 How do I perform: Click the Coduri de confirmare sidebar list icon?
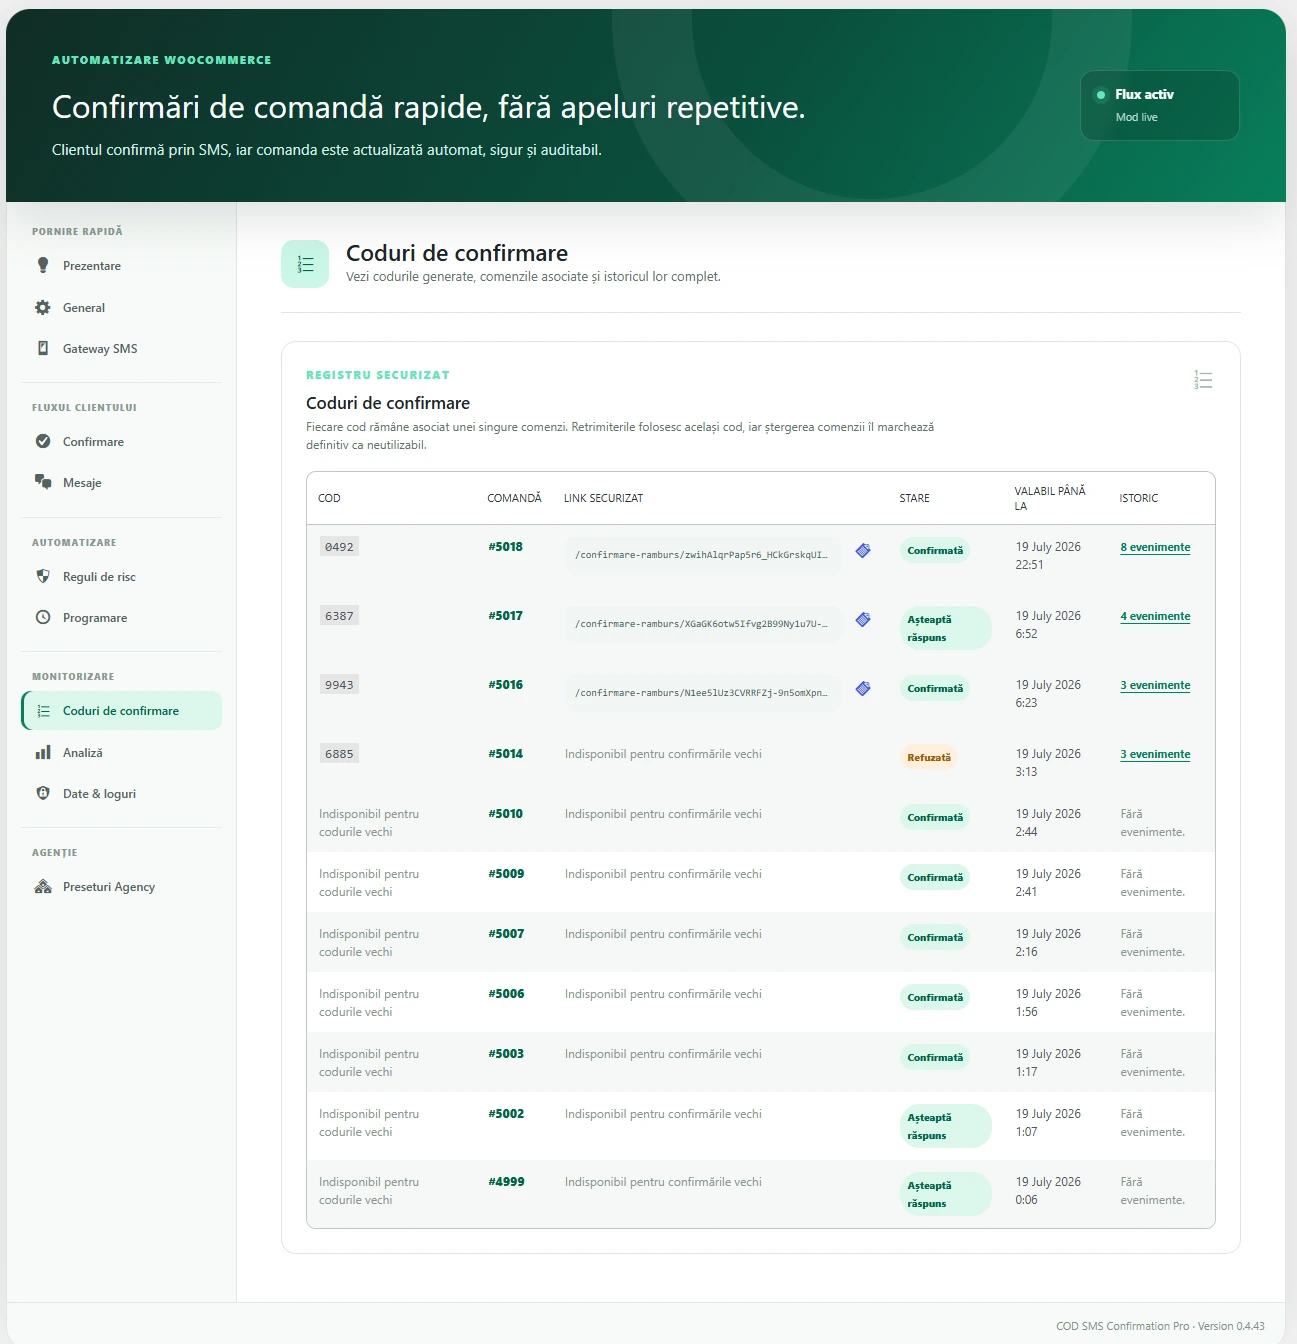click(44, 711)
